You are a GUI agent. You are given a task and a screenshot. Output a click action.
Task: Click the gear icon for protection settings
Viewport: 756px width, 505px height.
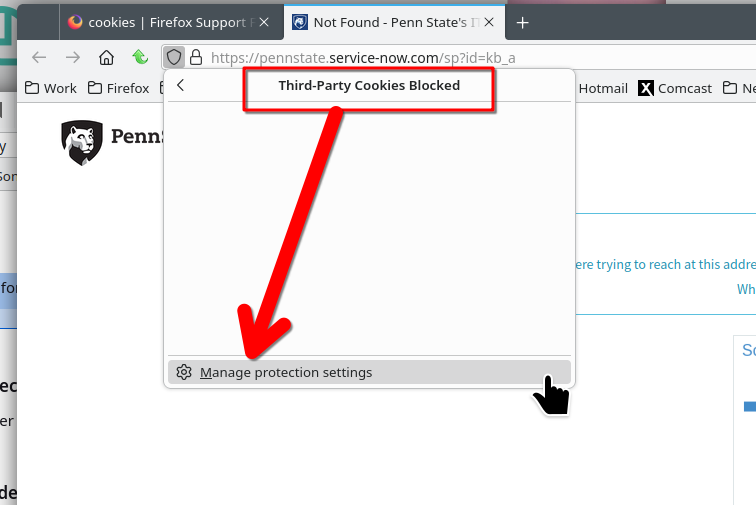tap(184, 372)
